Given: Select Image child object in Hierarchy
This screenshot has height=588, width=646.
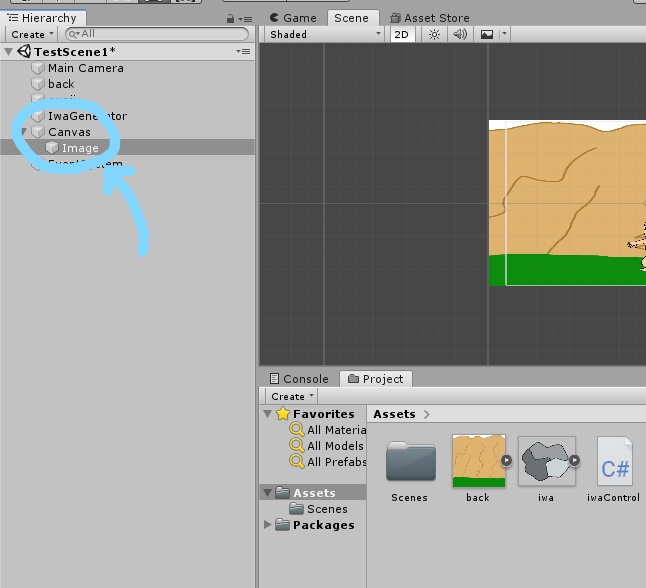Looking at the screenshot, I should [80, 148].
